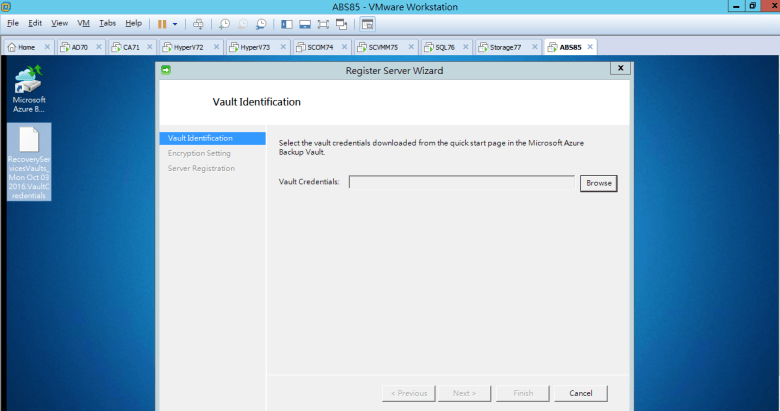This screenshot has width=780, height=411.
Task: Open the Tabs menu
Action: point(107,22)
